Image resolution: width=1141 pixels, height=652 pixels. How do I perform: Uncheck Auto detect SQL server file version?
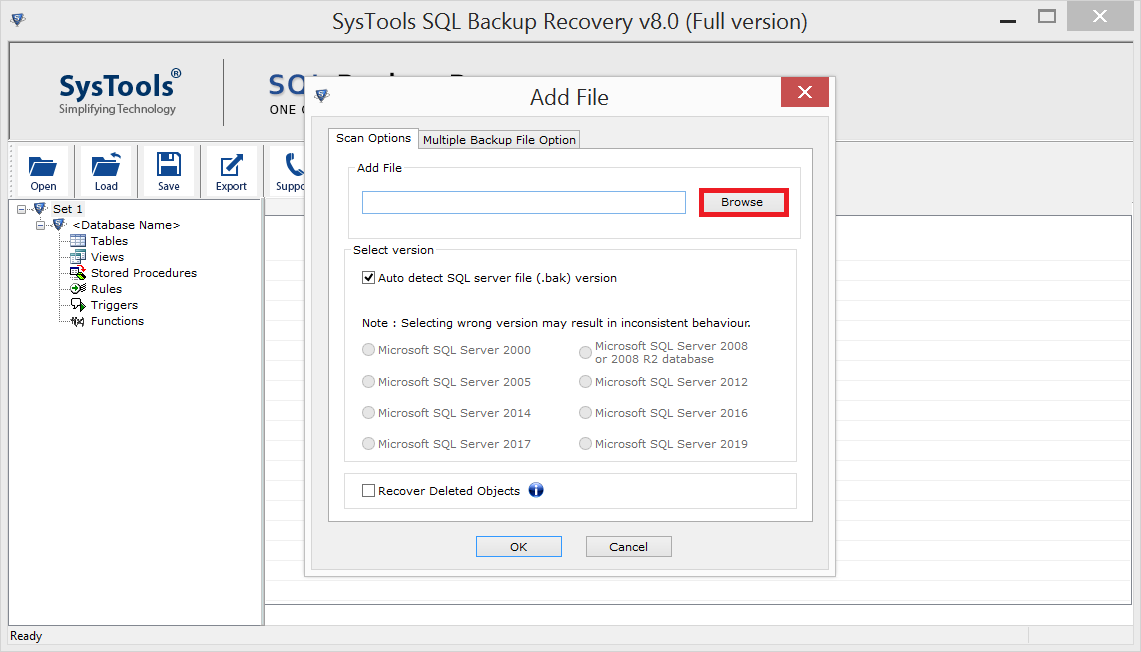point(368,277)
